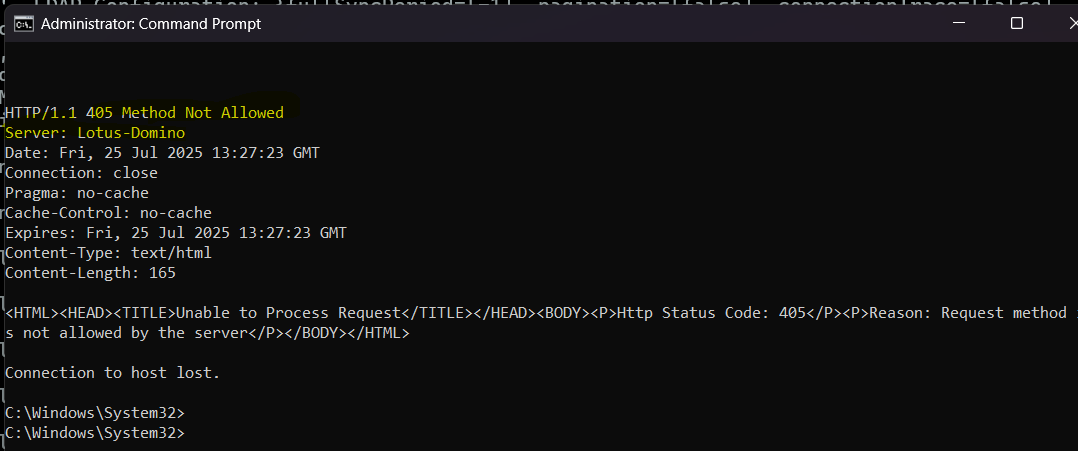Click the bottom C:\Windows\System32> active prompt
Viewport: 1078px width, 451px height.
point(95,433)
